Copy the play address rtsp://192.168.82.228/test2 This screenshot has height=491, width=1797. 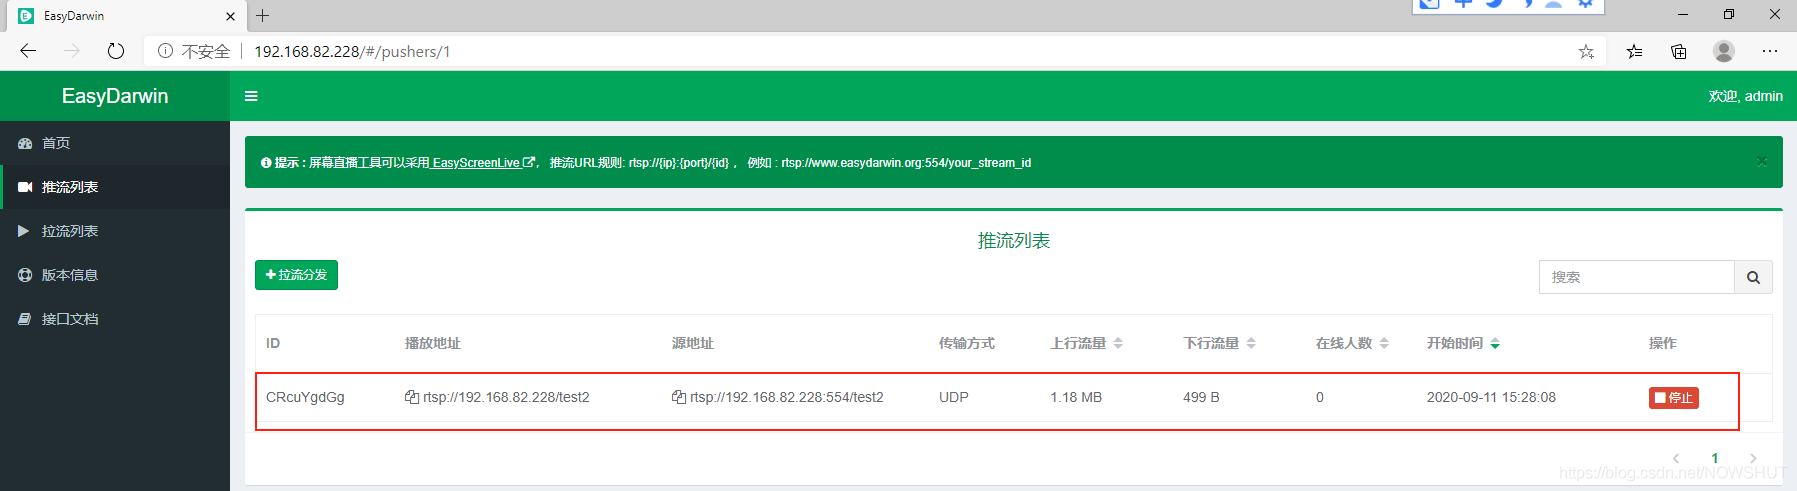point(411,397)
